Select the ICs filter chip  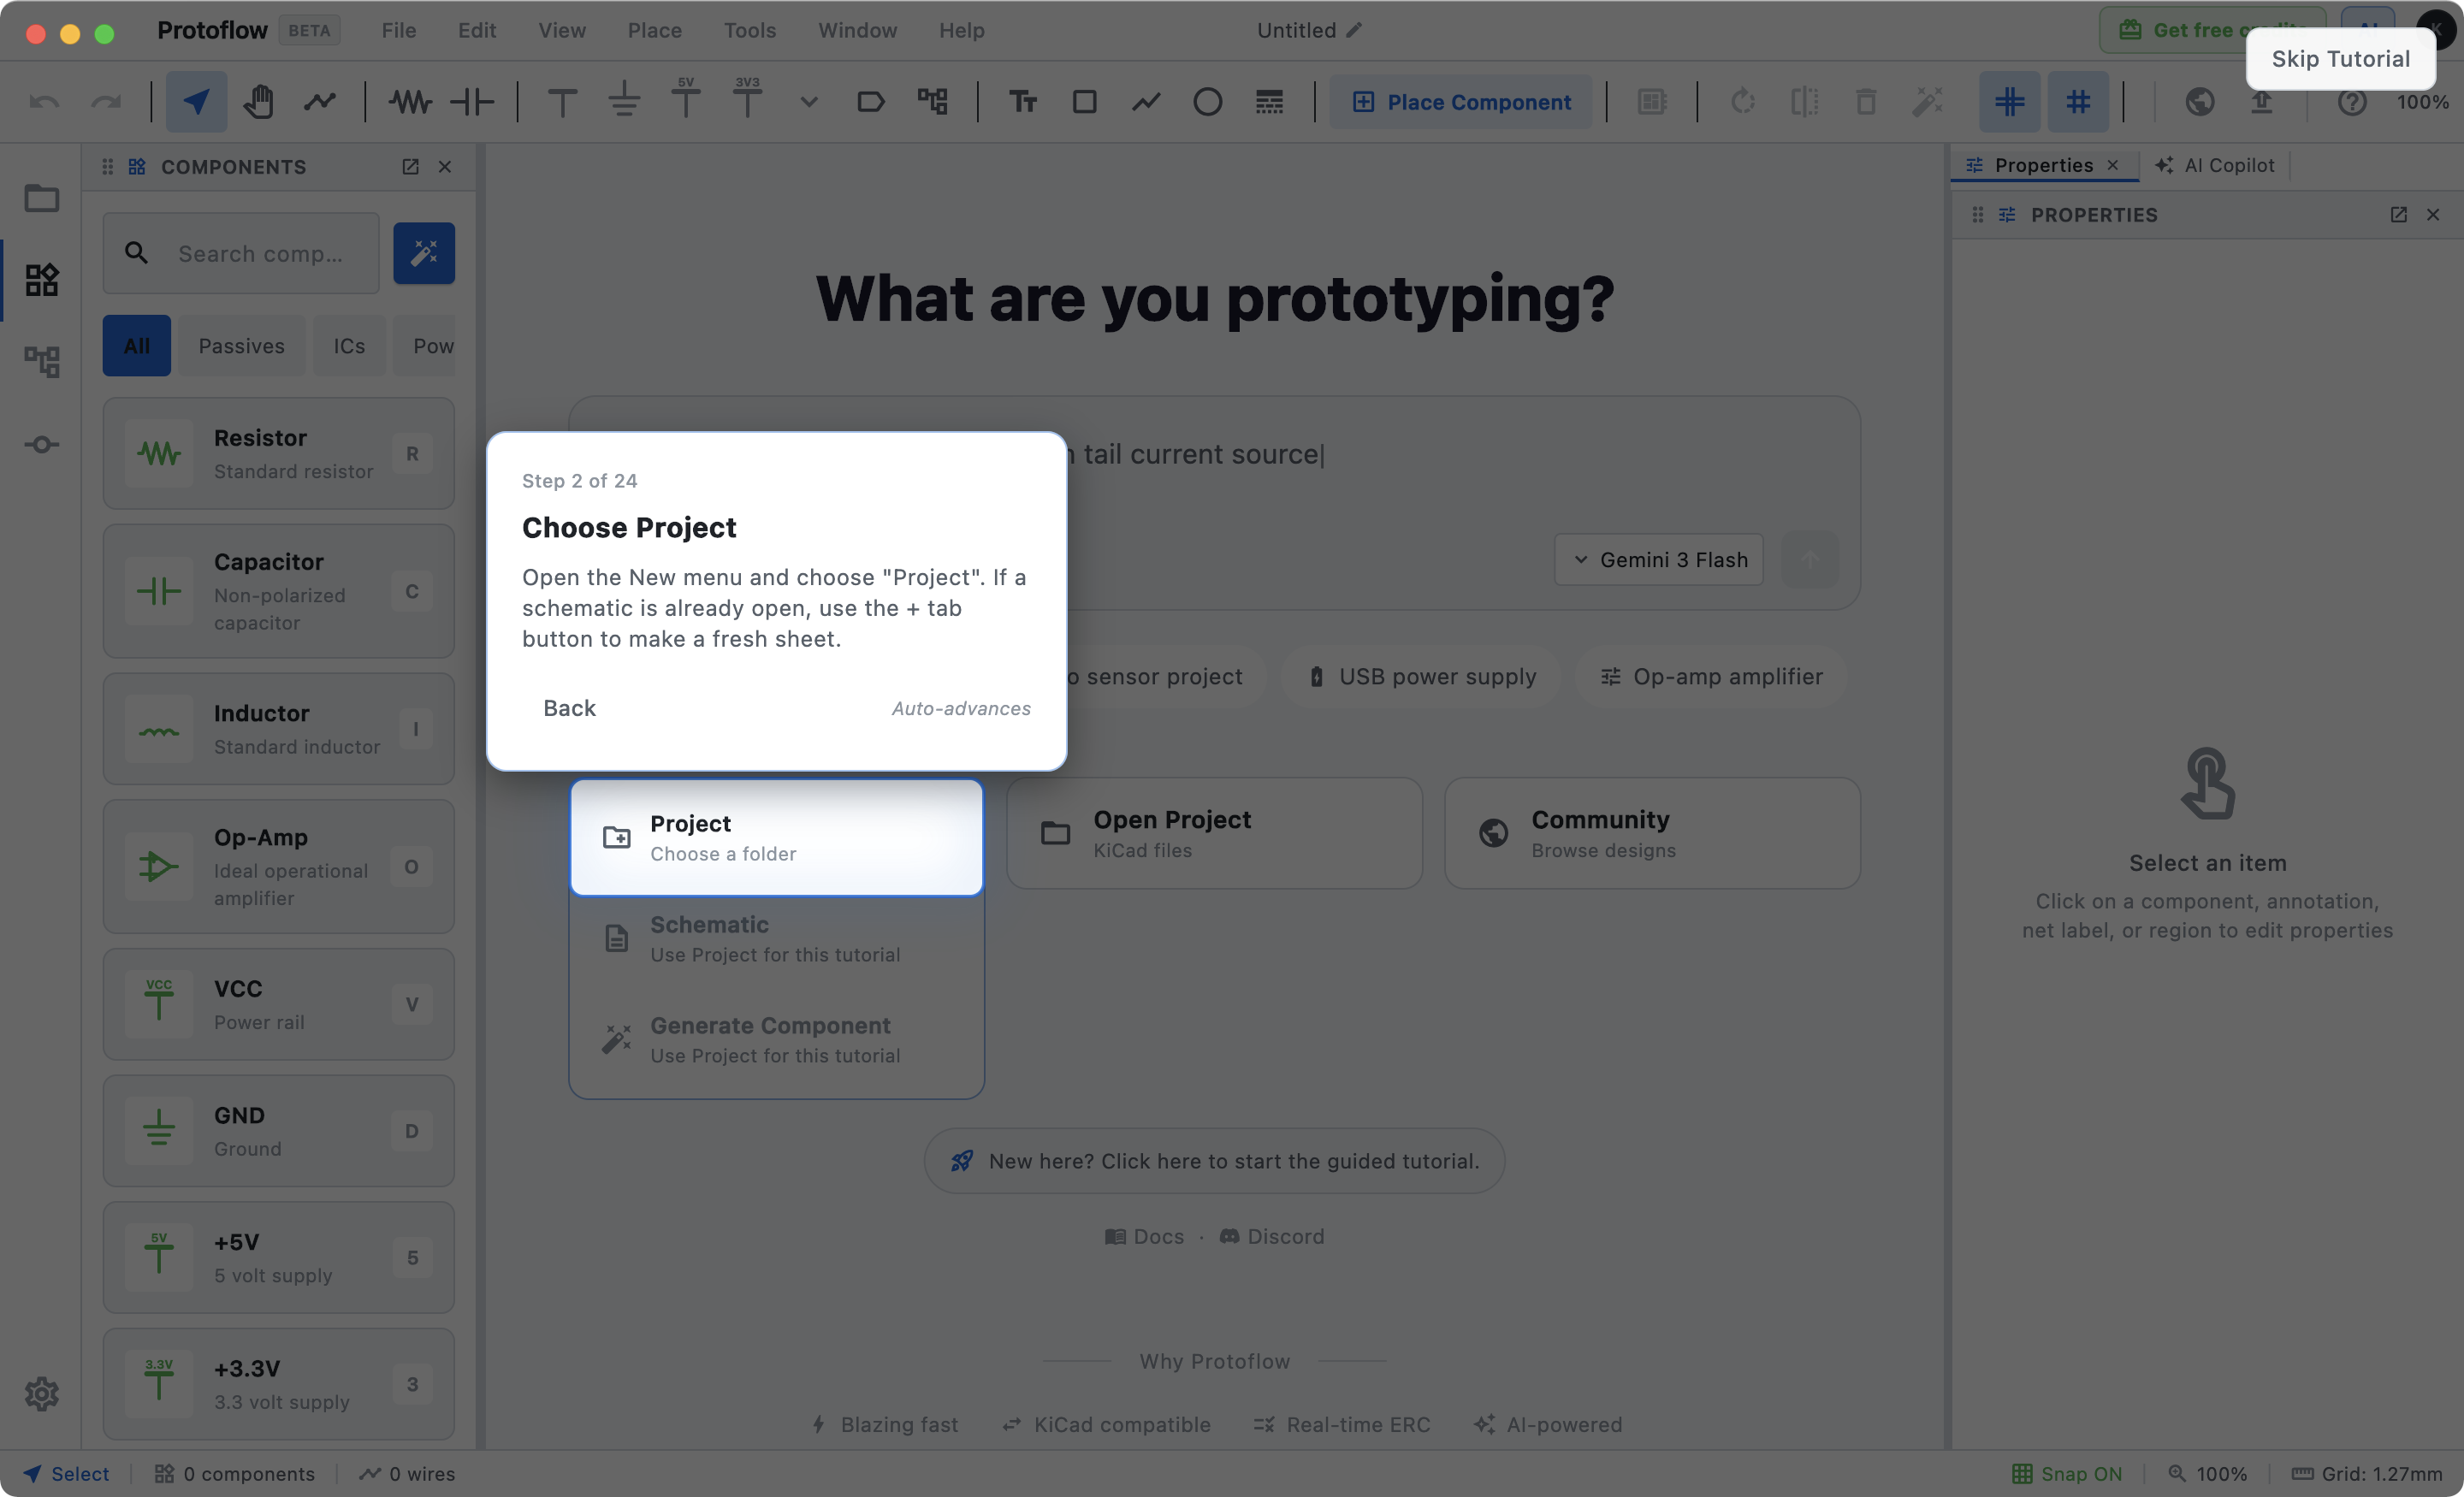(x=349, y=345)
